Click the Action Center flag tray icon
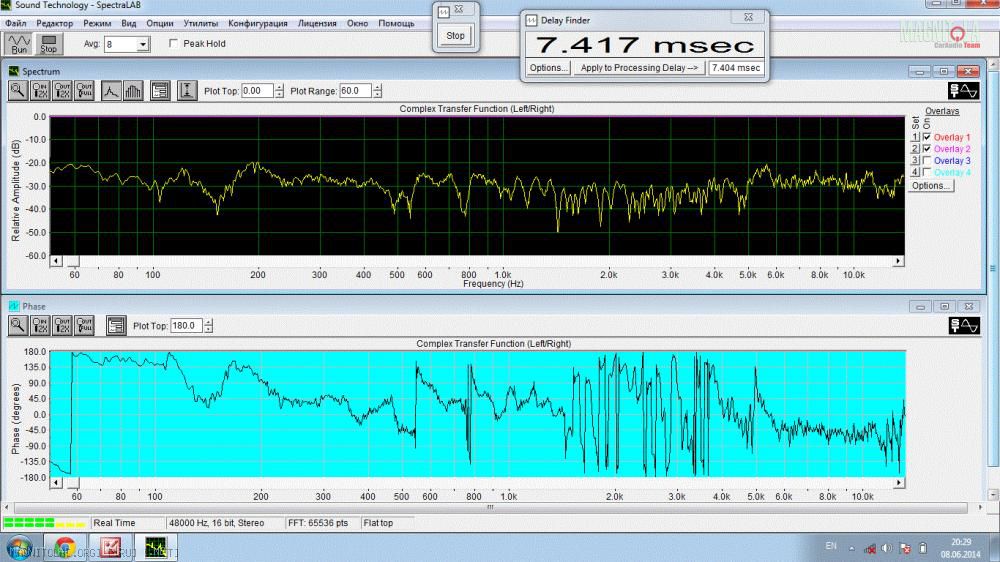The height and width of the screenshot is (562, 1000). 905,548
